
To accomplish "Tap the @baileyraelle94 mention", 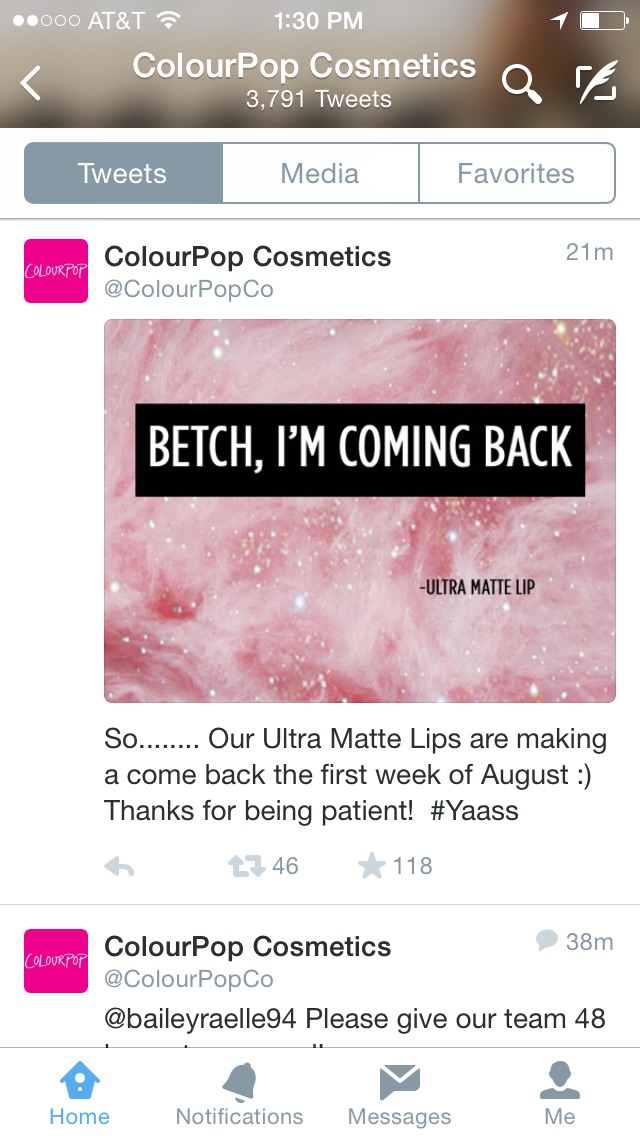I will tap(200, 1019).
